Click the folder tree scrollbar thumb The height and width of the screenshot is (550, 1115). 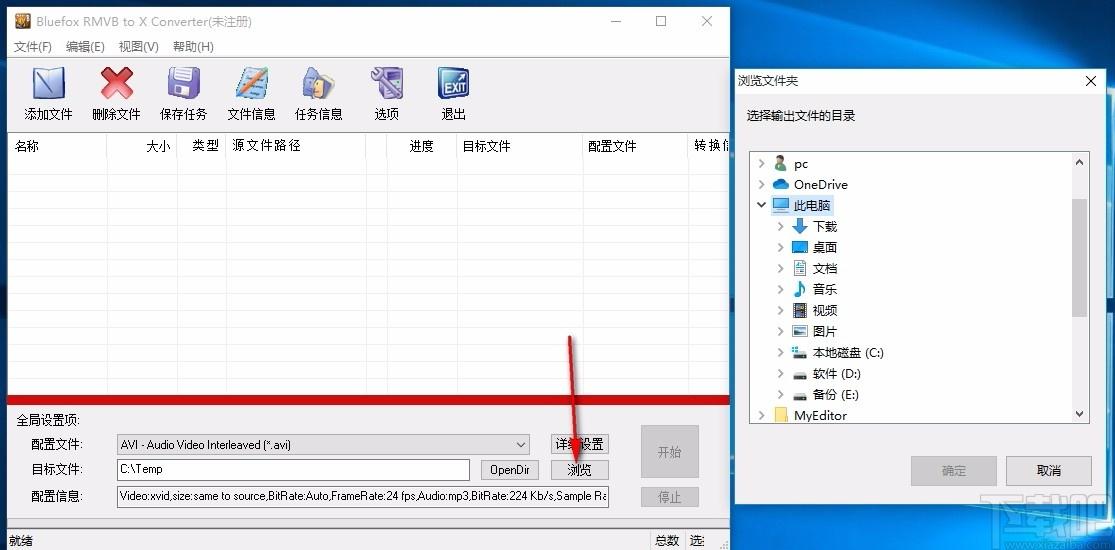tap(1079, 258)
